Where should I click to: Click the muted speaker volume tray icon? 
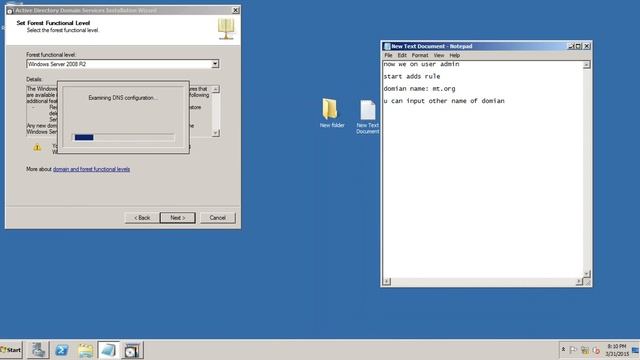coord(596,350)
